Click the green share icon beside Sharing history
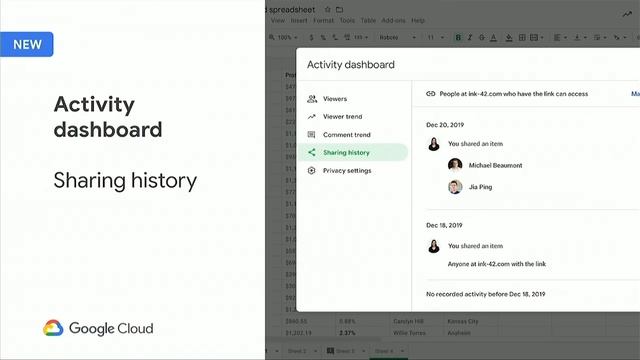640x360 pixels. point(311,152)
